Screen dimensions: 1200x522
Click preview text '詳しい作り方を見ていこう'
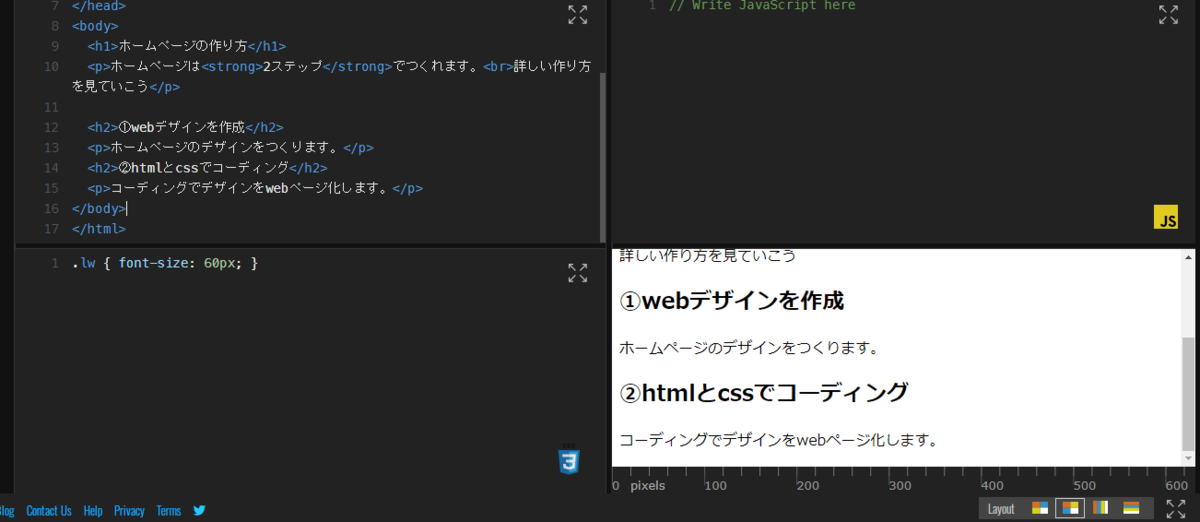[x=708, y=255]
